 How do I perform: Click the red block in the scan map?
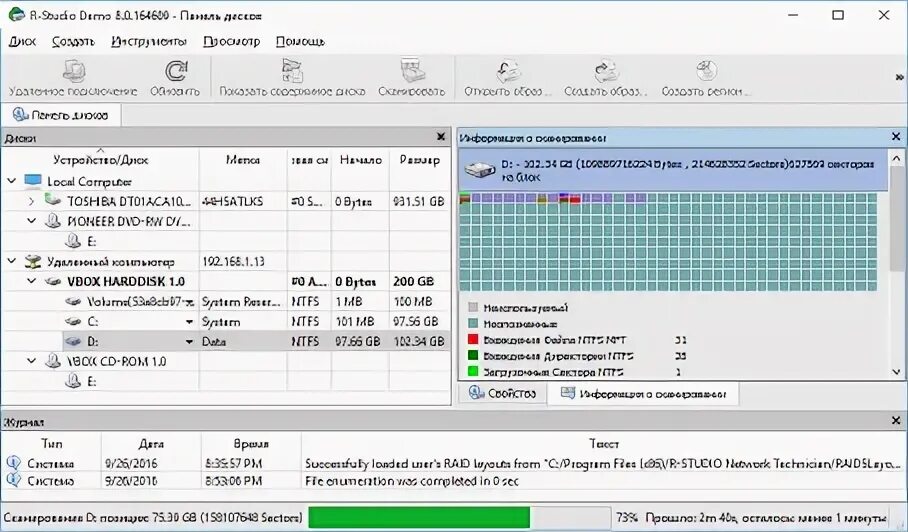[x=575, y=200]
